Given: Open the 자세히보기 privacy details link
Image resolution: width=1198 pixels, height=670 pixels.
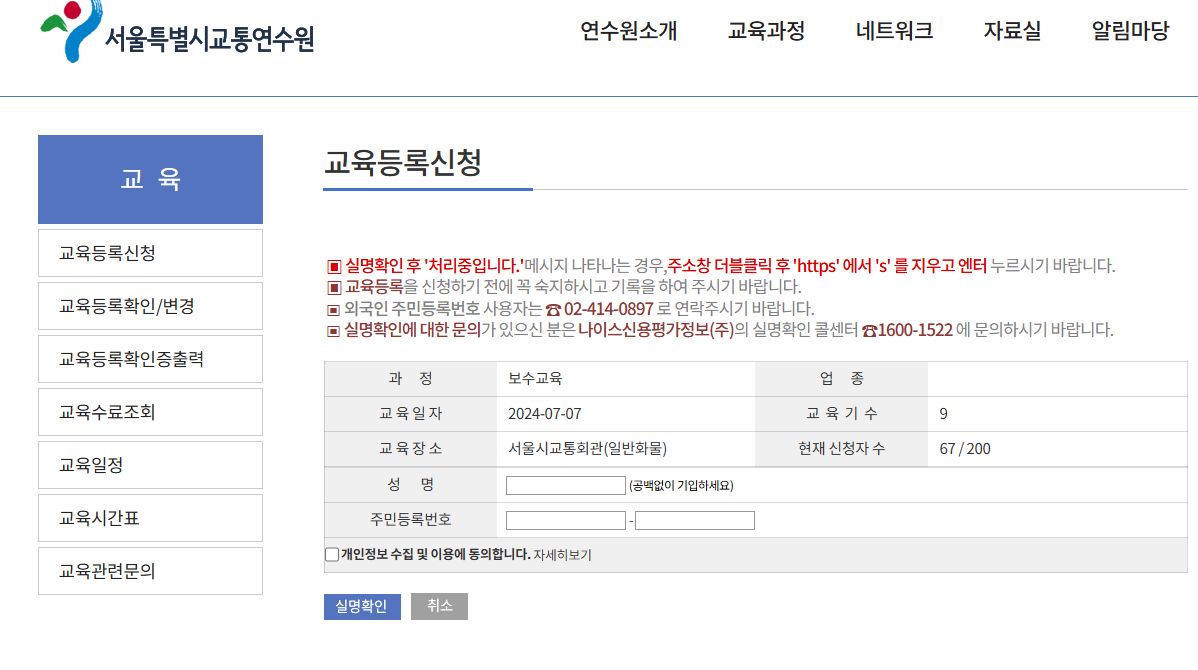Looking at the screenshot, I should [566, 553].
